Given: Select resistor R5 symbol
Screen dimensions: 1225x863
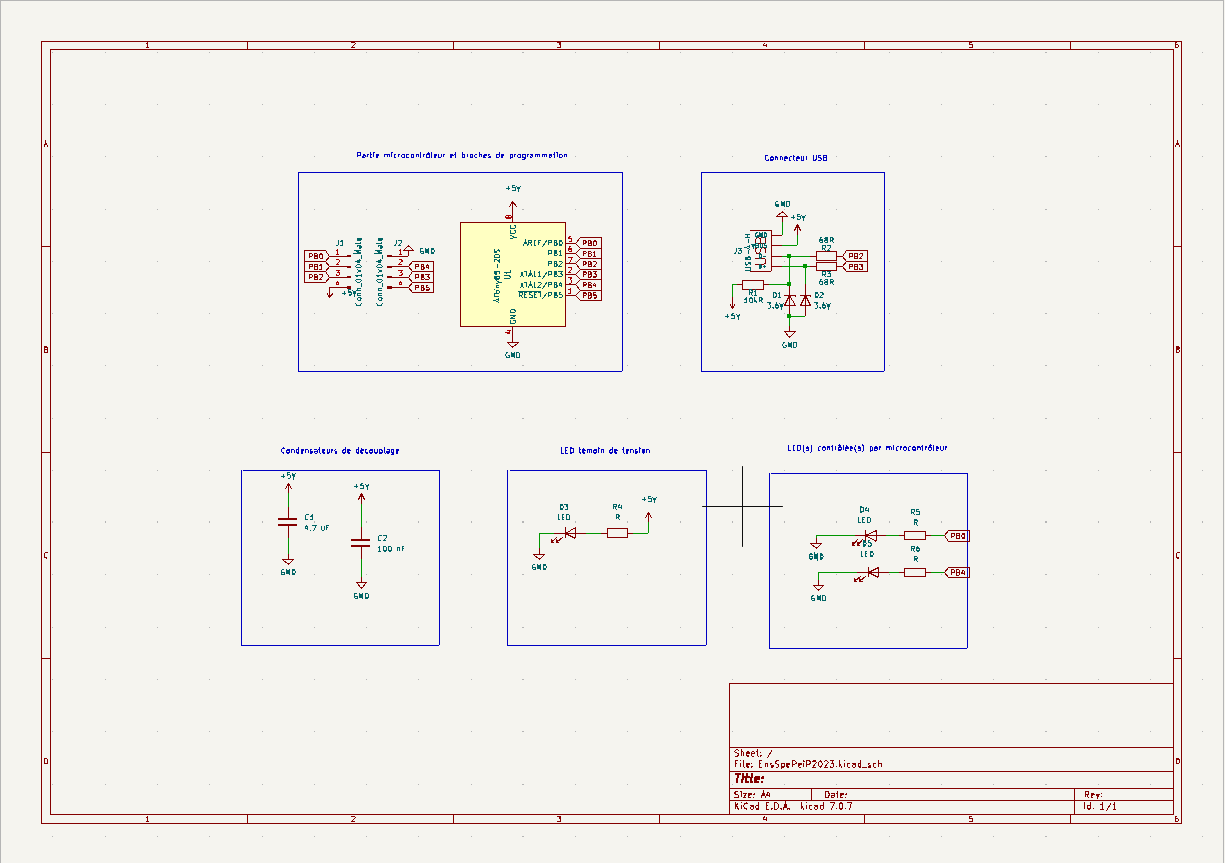Looking at the screenshot, I should (915, 535).
